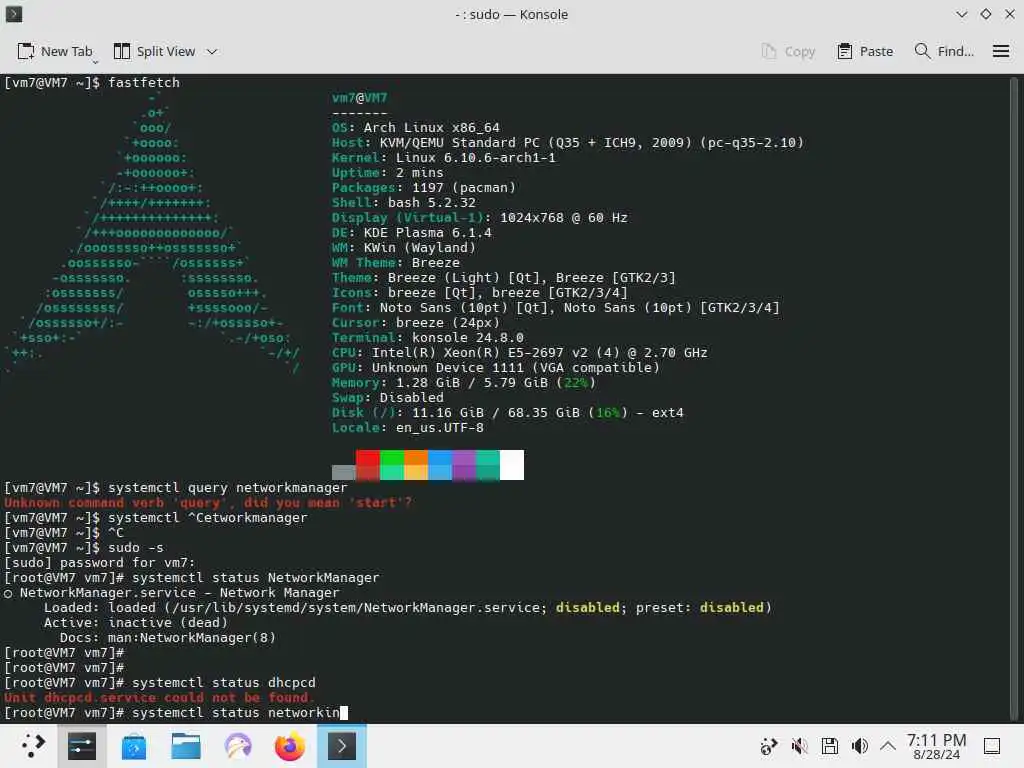Launch Discover software center from taskbar
Viewport: 1024px width, 768px height.
134,746
